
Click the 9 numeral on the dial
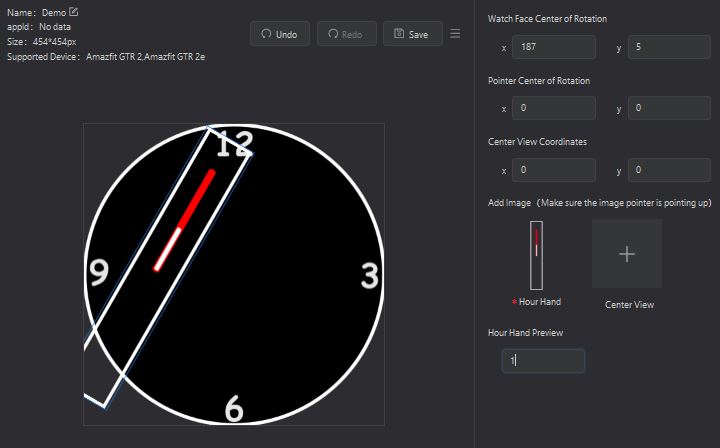[x=99, y=272]
